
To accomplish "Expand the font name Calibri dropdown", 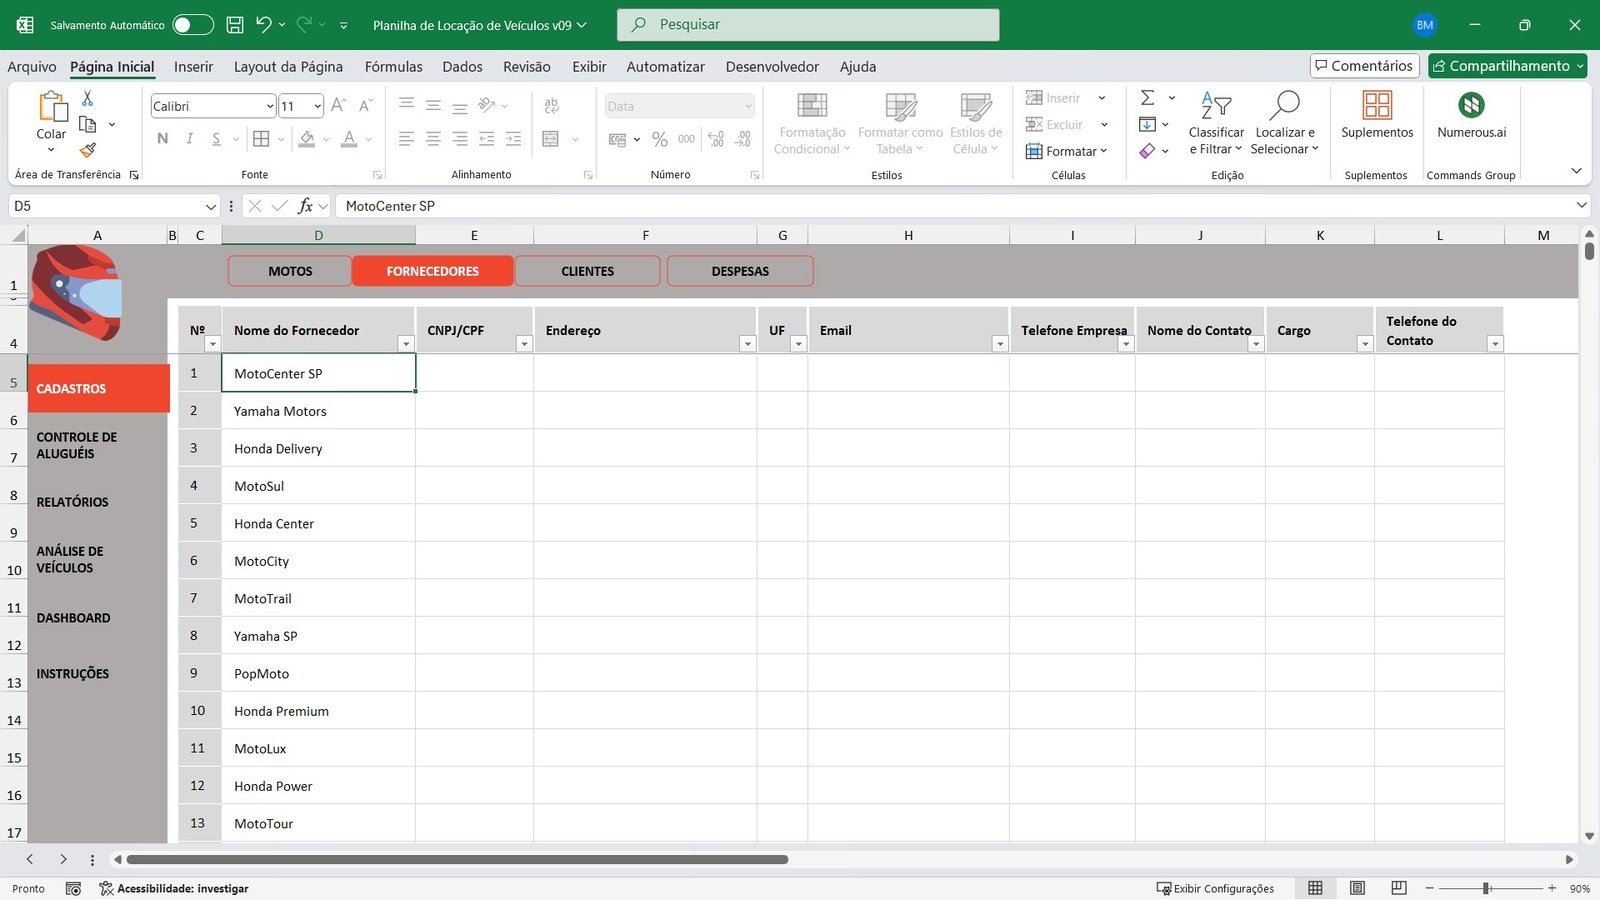I will [270, 106].
